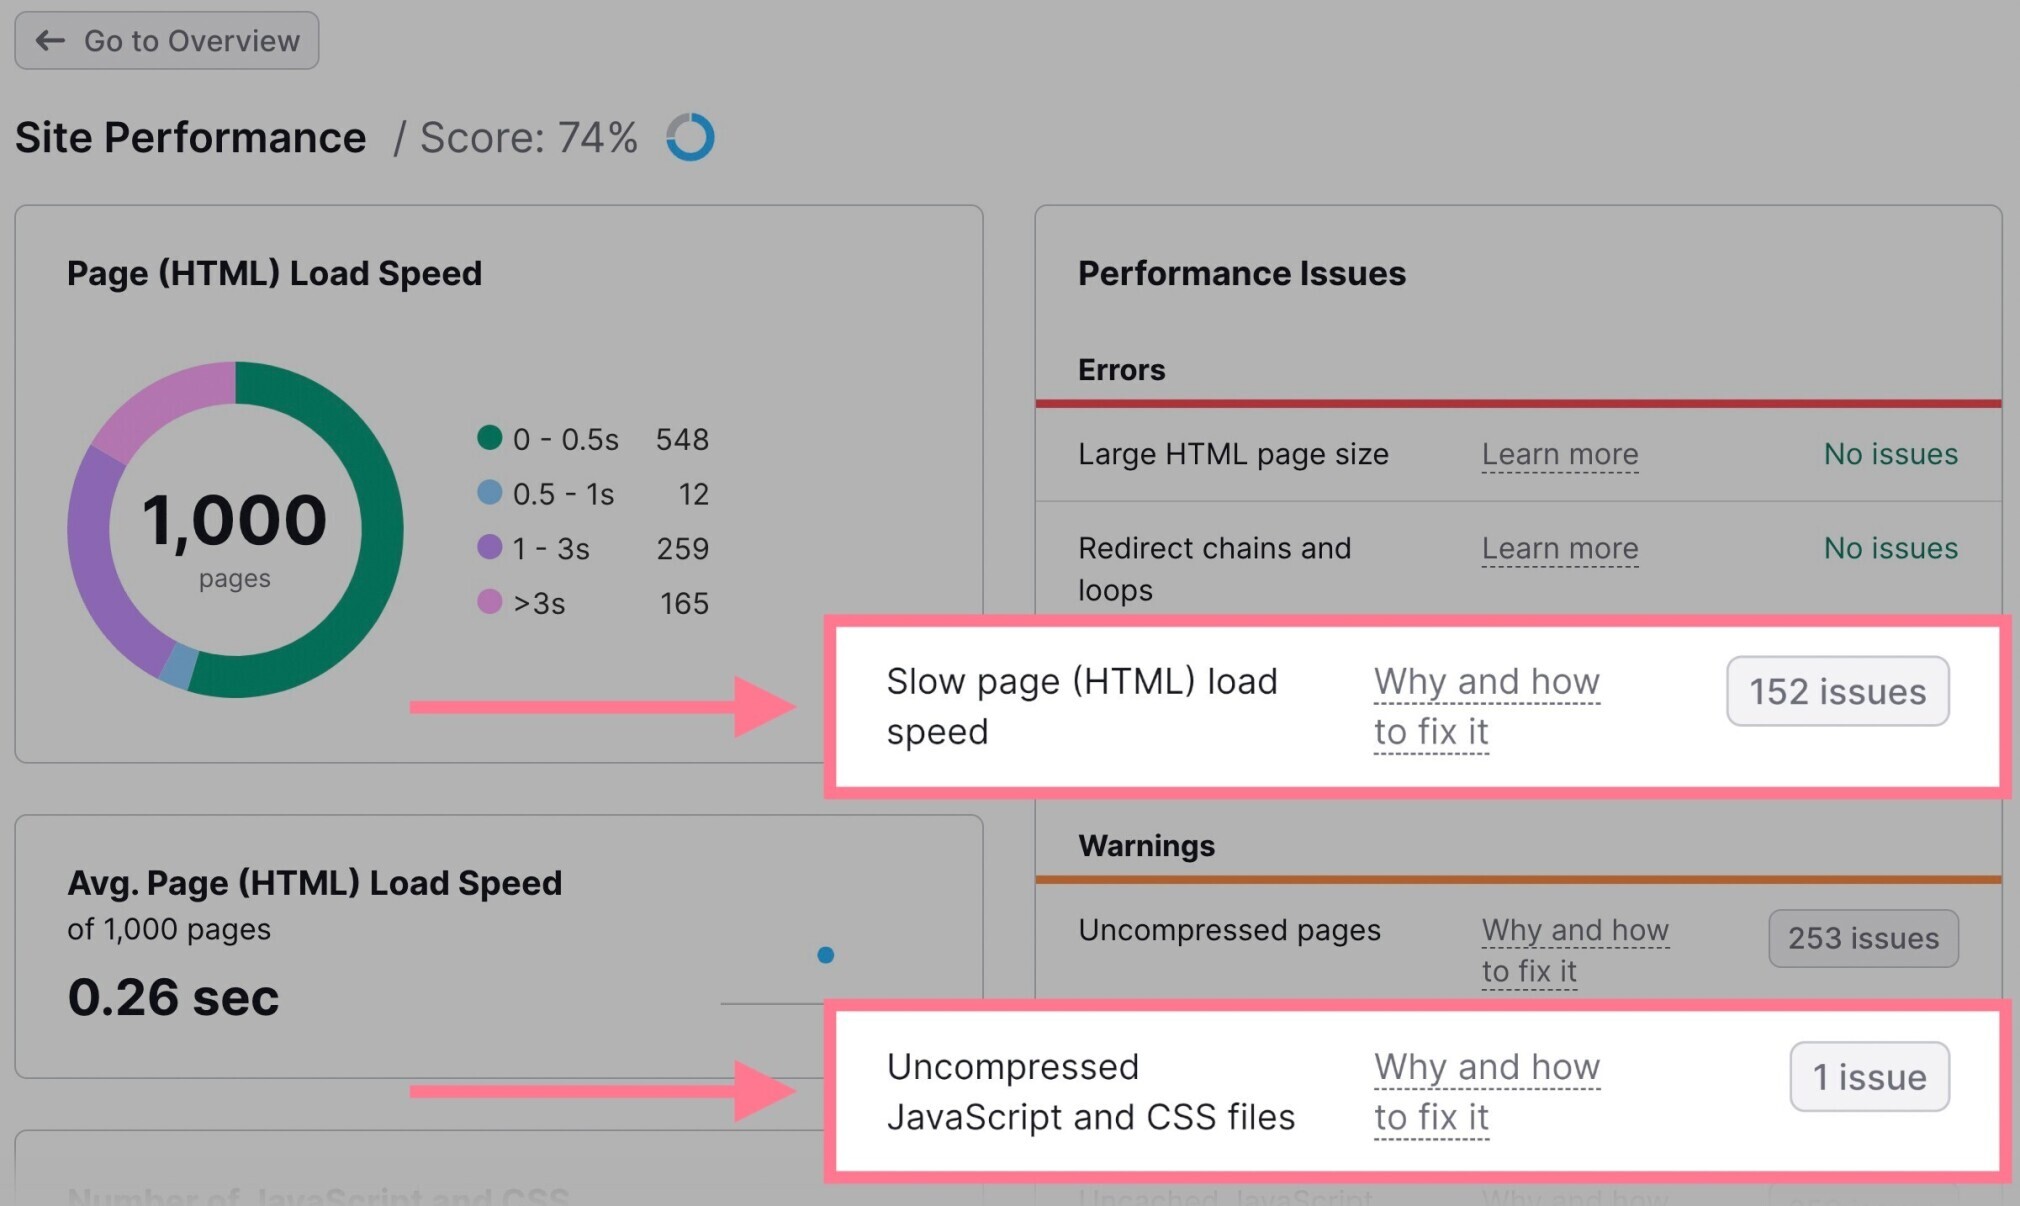Click the back arrow Go to Overview
The image size is (2020, 1206).
coord(172,39)
